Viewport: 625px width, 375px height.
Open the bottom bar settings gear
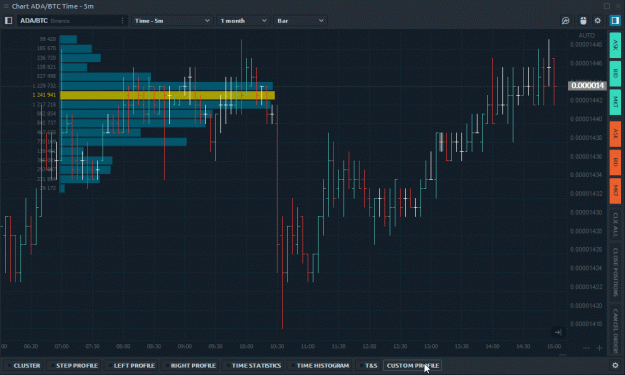tap(615, 365)
